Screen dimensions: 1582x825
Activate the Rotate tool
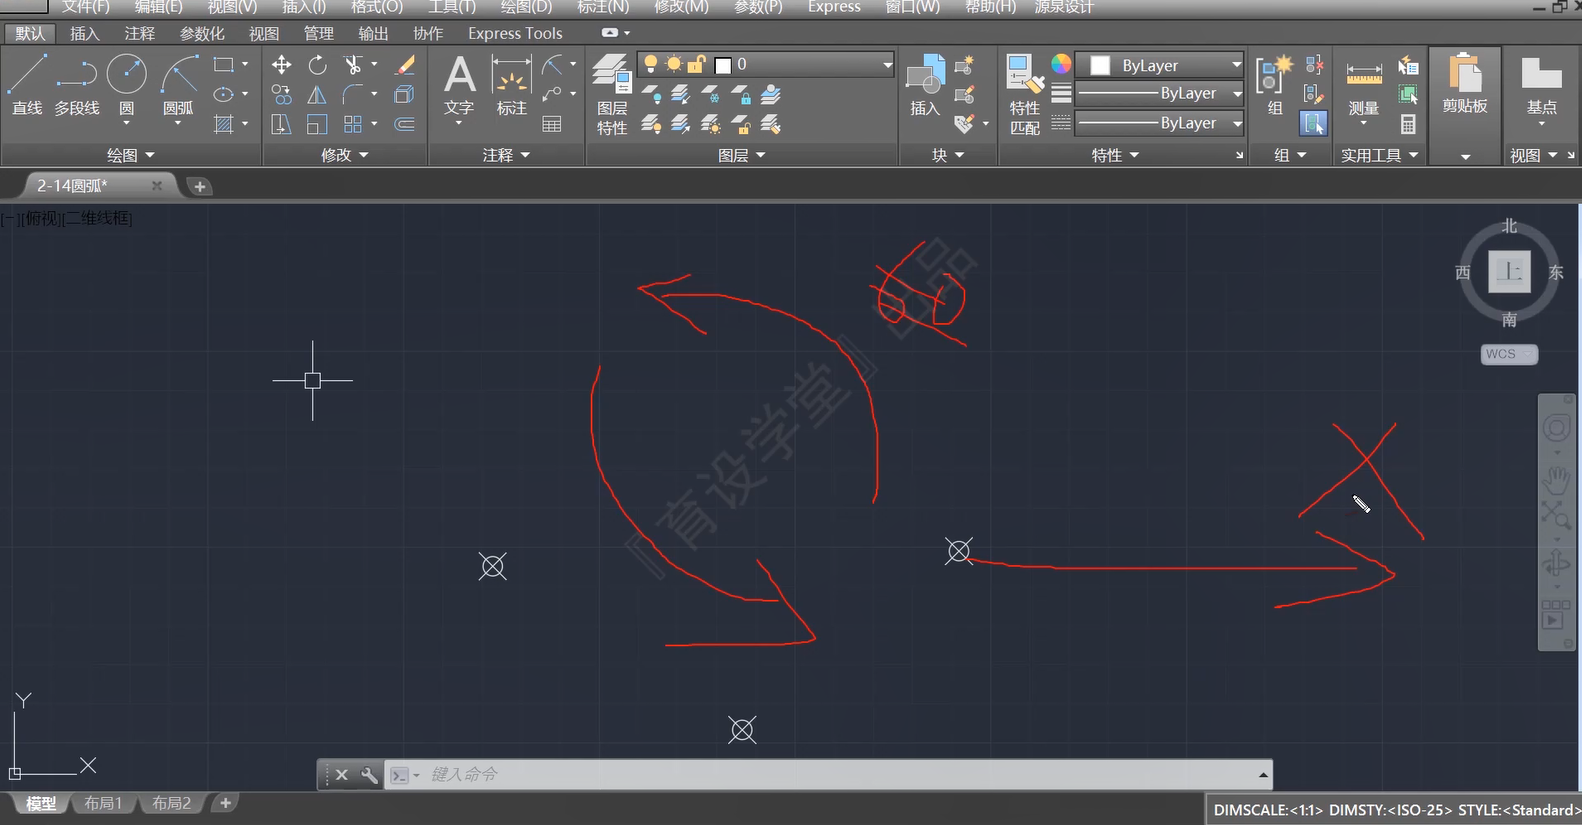(x=317, y=65)
